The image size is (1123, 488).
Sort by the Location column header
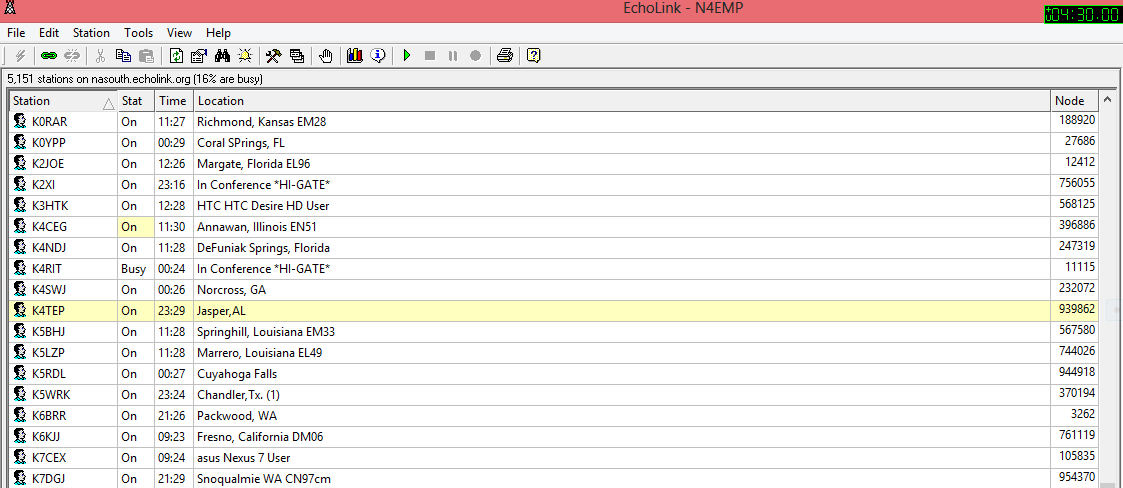pos(622,101)
